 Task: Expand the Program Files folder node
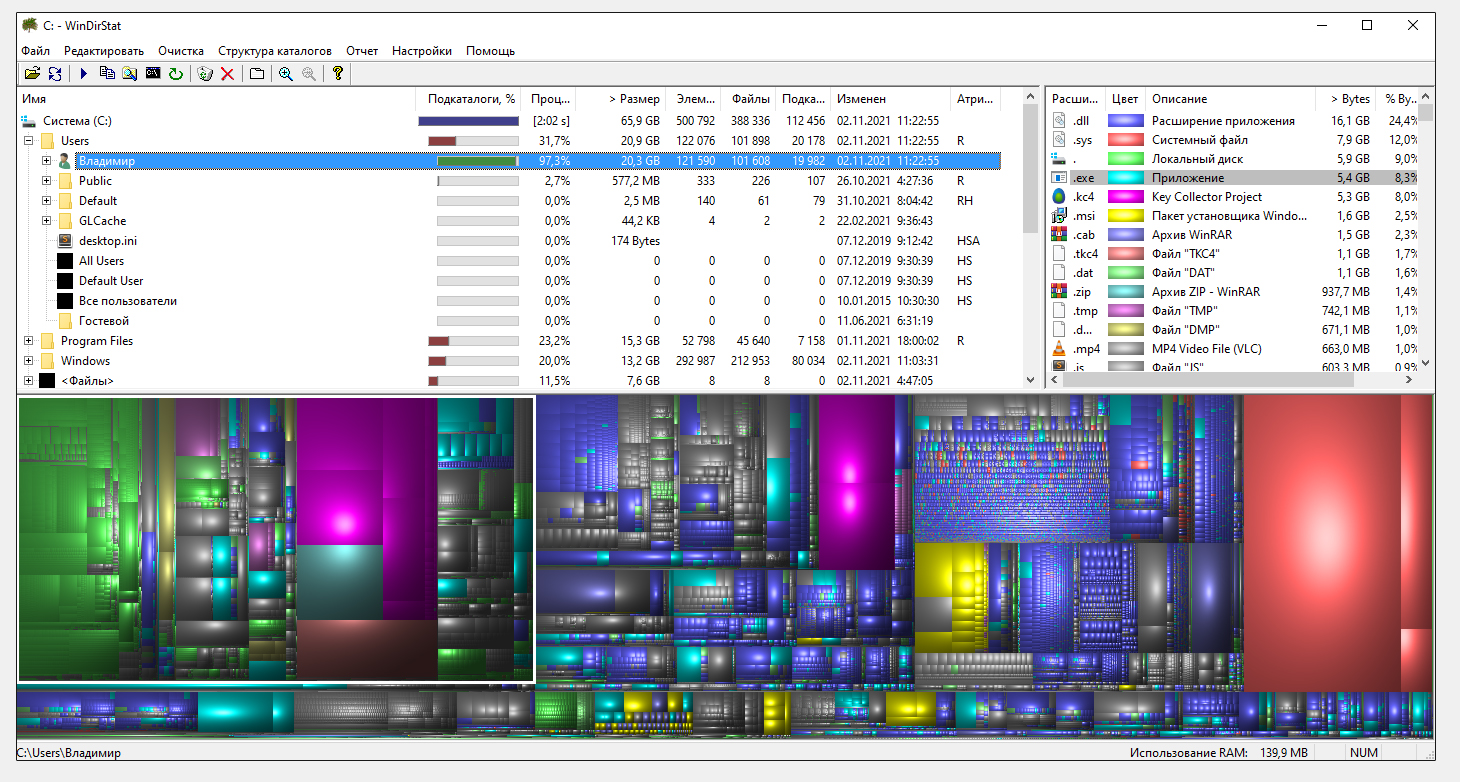[x=29, y=341]
